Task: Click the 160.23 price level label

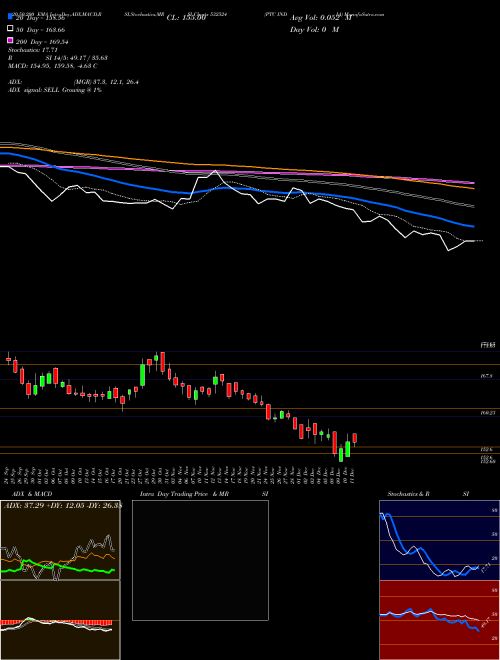Action: (487, 413)
